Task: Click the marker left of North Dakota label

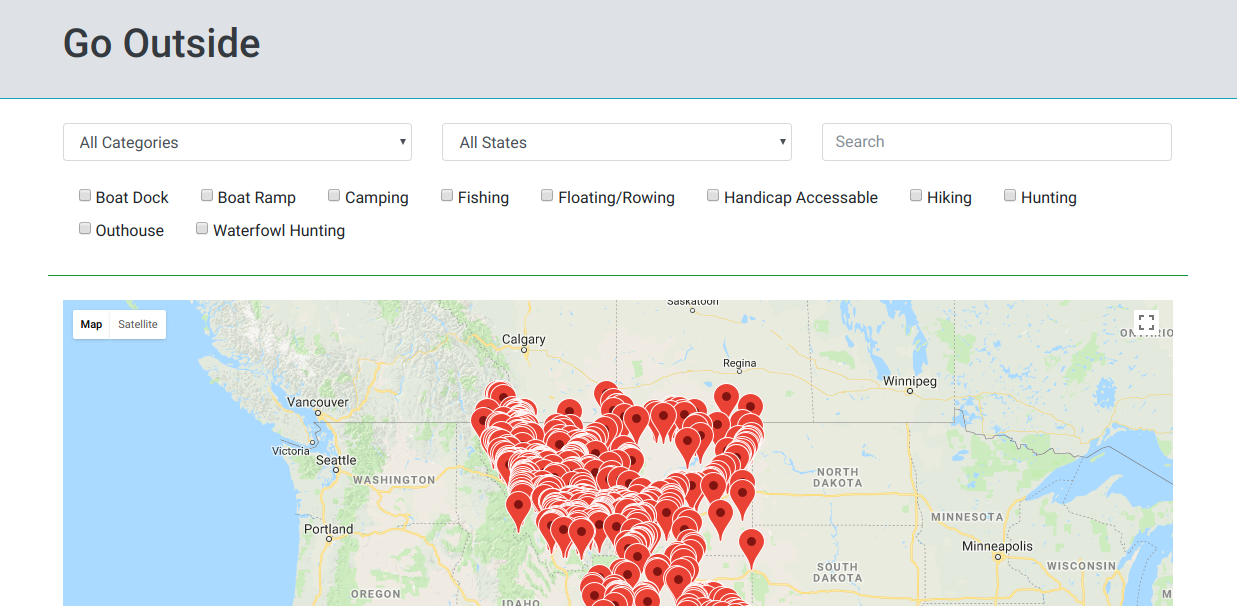Action: pyautogui.click(x=742, y=495)
